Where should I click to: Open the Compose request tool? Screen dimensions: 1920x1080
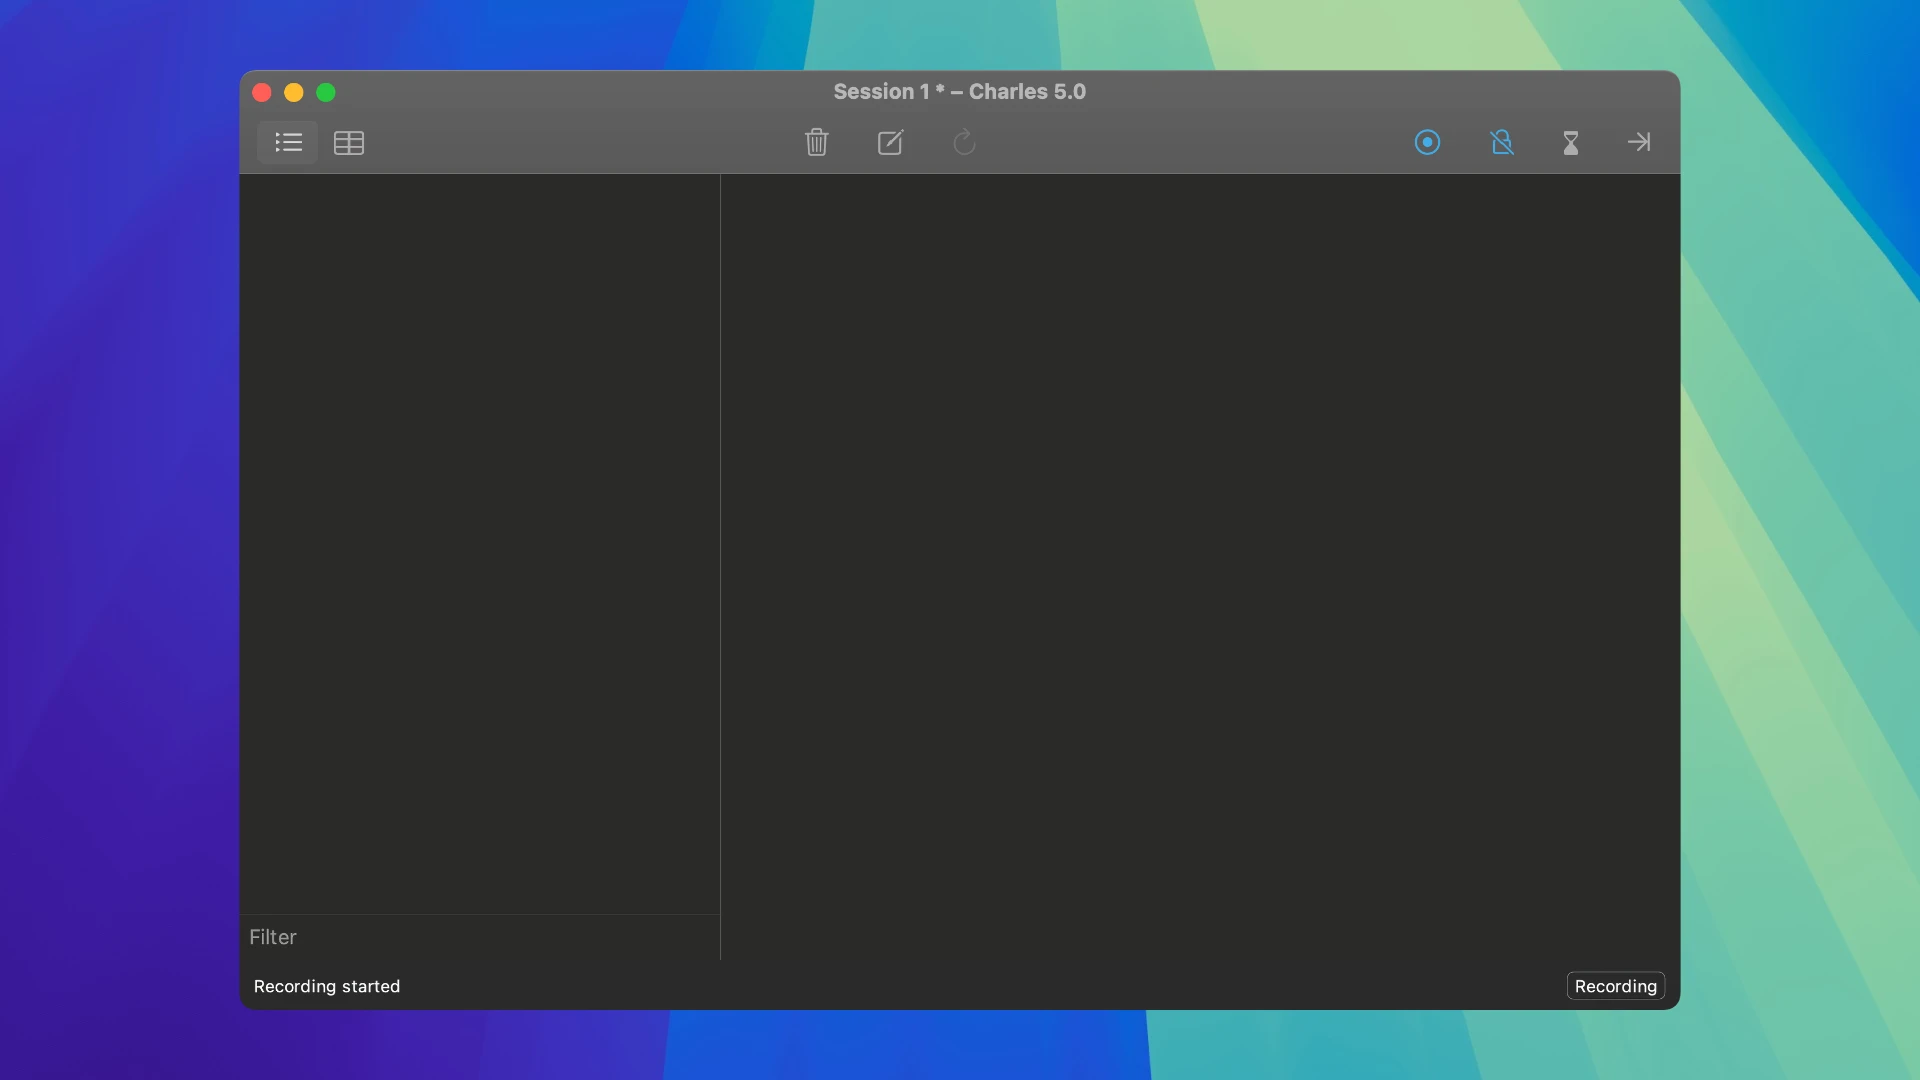[890, 142]
